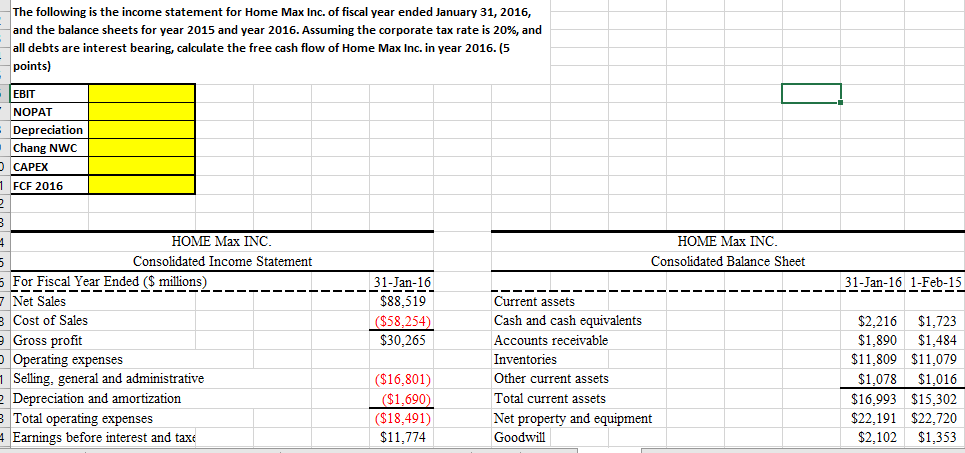965x453 pixels.
Task: Click Earnings before interest and taxes label
Action: tap(105, 438)
